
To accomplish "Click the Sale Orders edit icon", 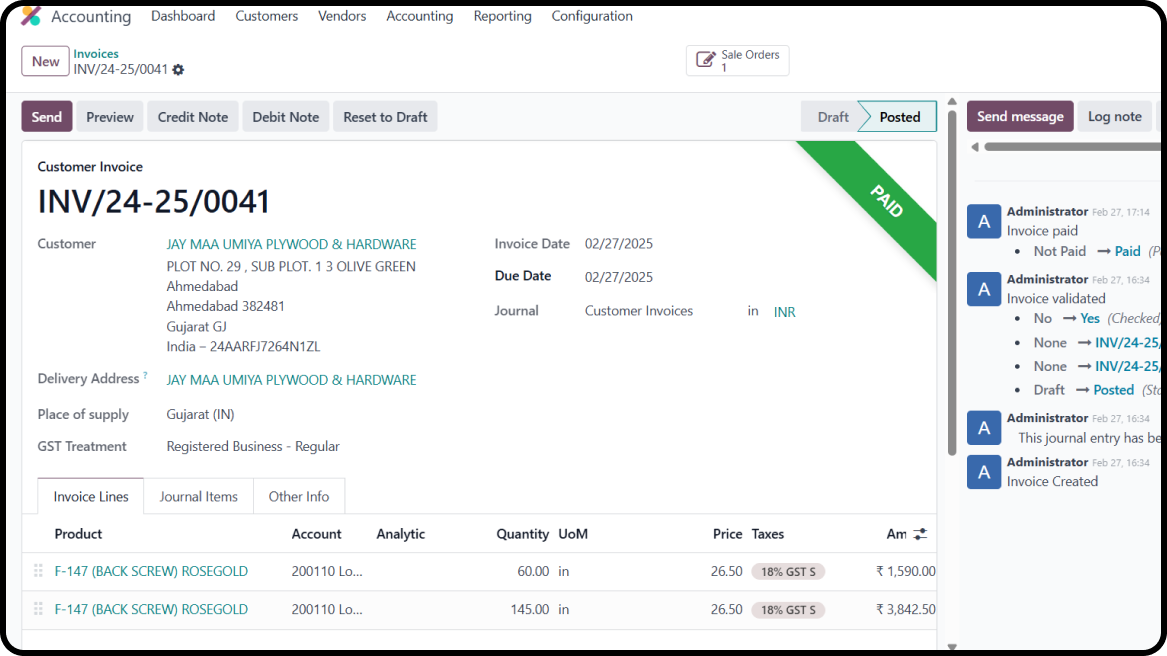I will pos(705,61).
